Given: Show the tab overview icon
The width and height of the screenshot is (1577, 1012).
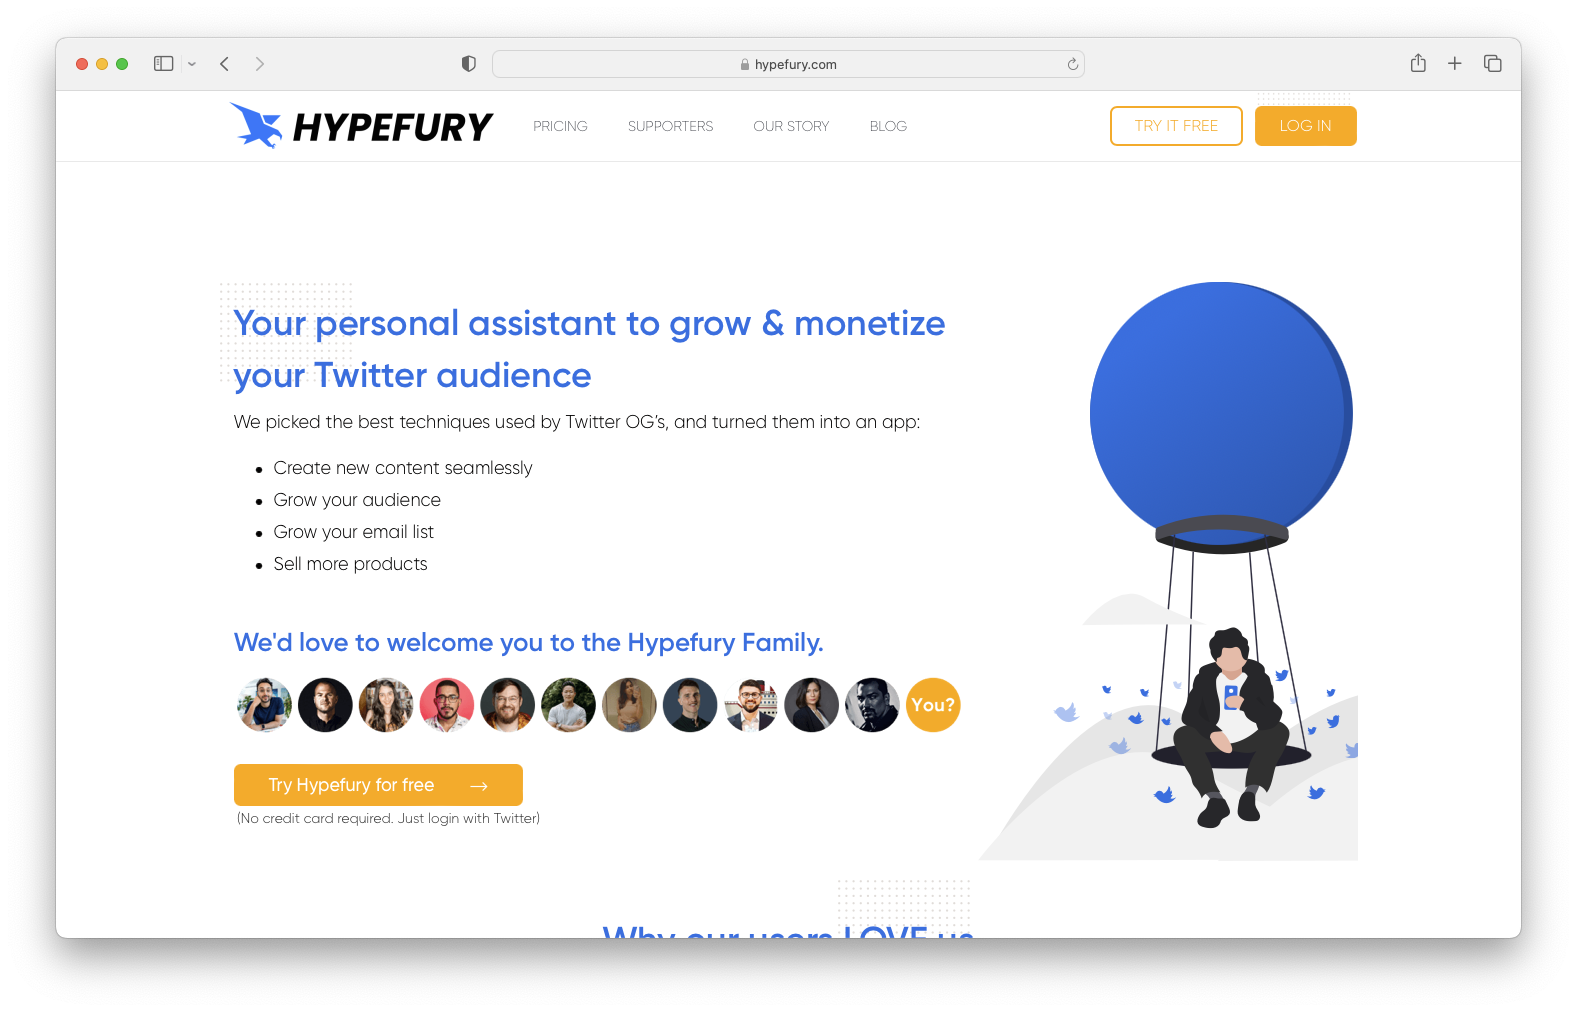Looking at the screenshot, I should [x=1493, y=63].
